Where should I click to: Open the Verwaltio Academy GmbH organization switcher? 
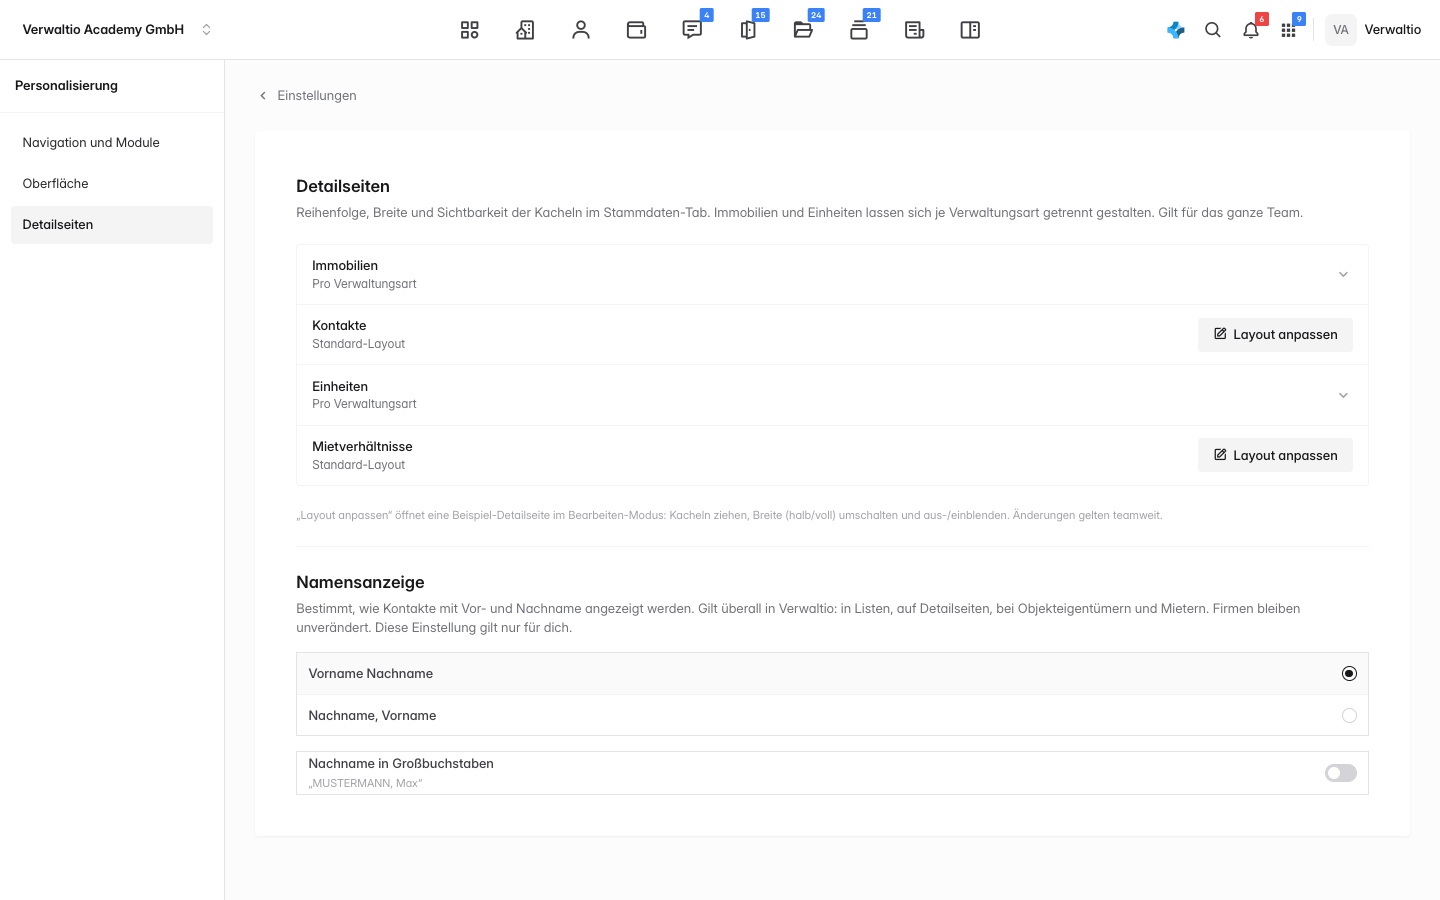pyautogui.click(x=117, y=30)
